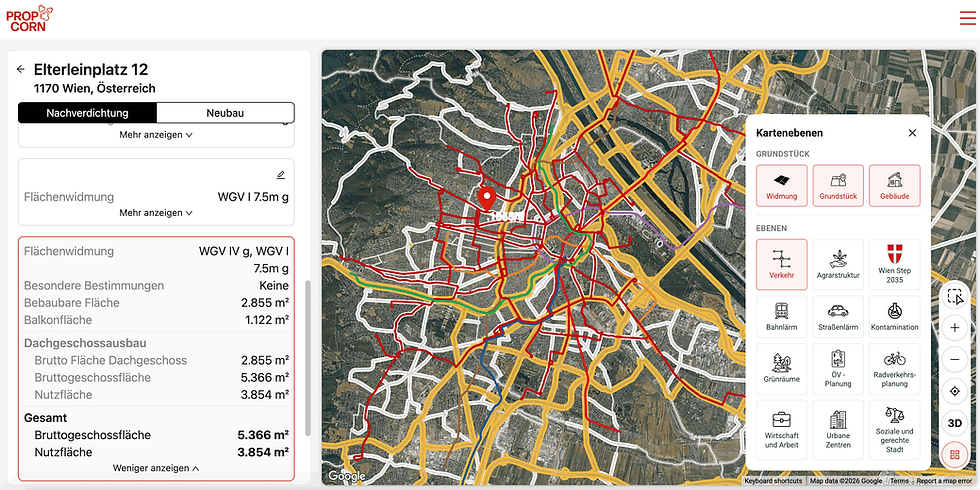
Task: Open Keyboard shortcuts on the map
Action: [773, 481]
